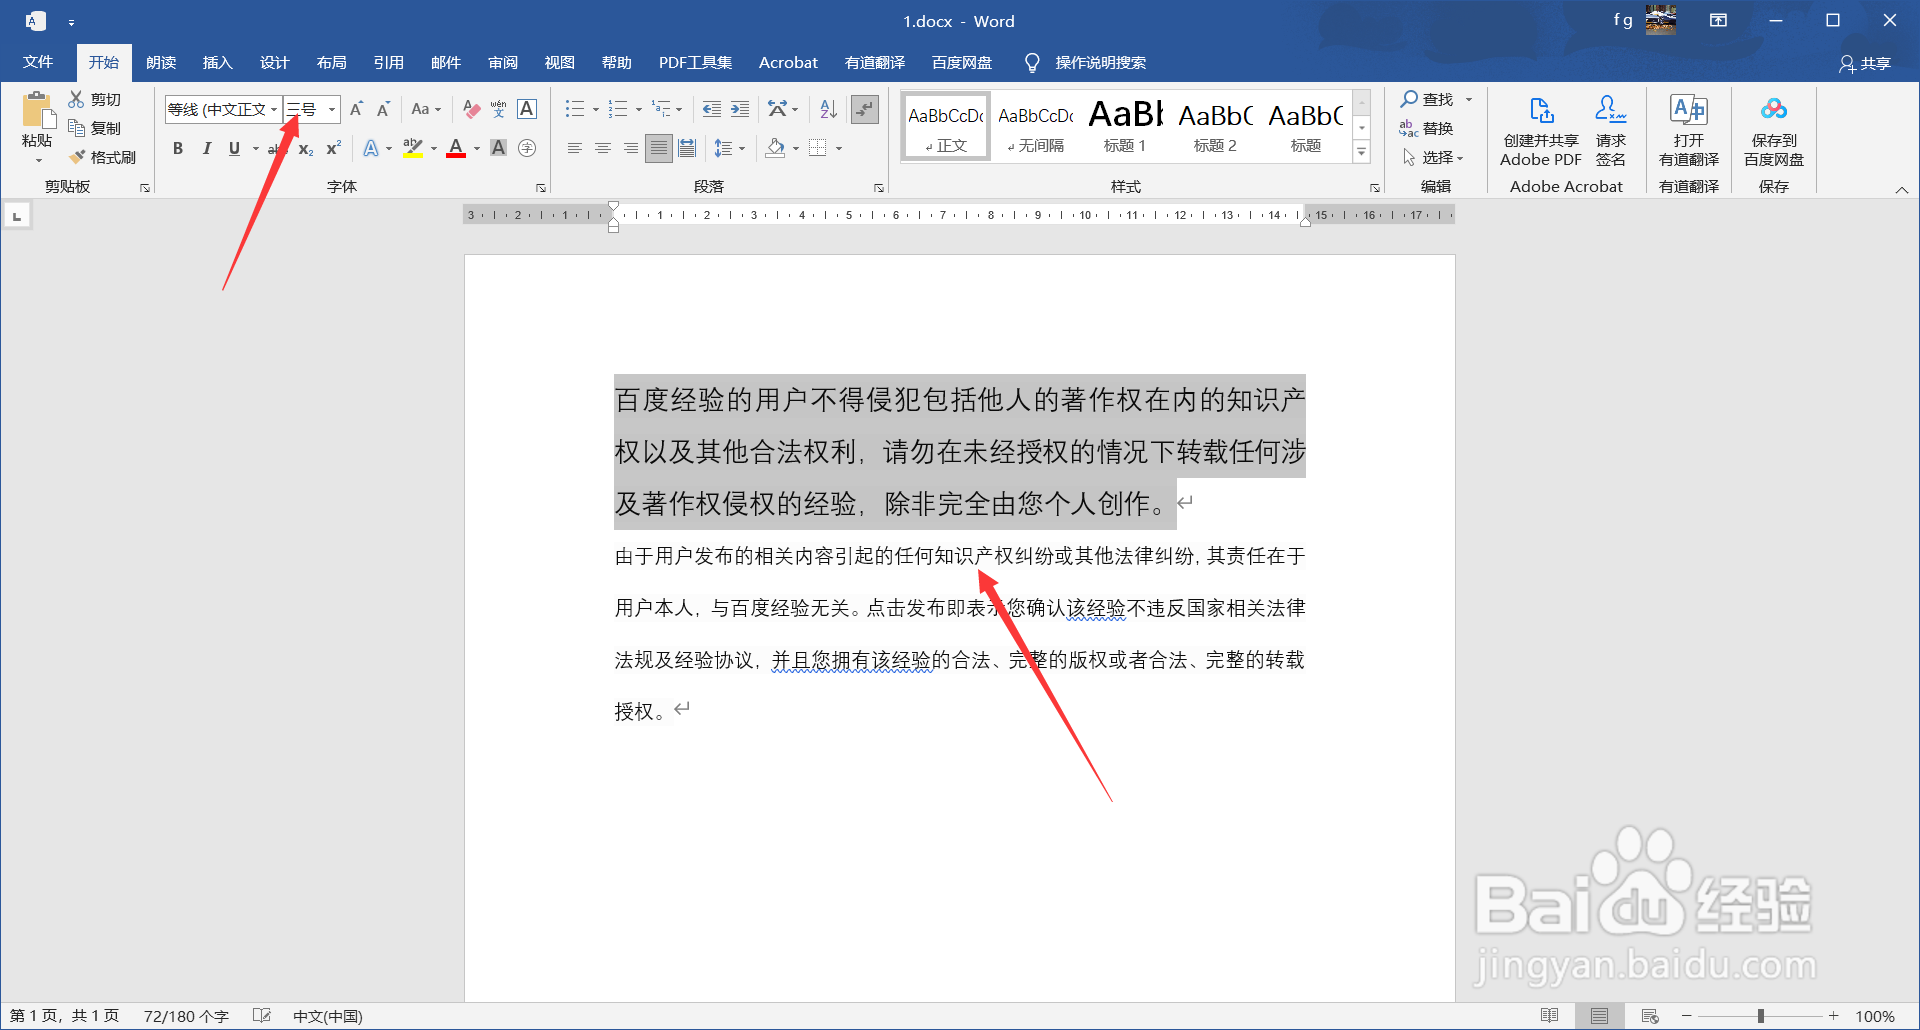Click the Sort A-Z icon
Screen dimensions: 1920x1030
(828, 109)
